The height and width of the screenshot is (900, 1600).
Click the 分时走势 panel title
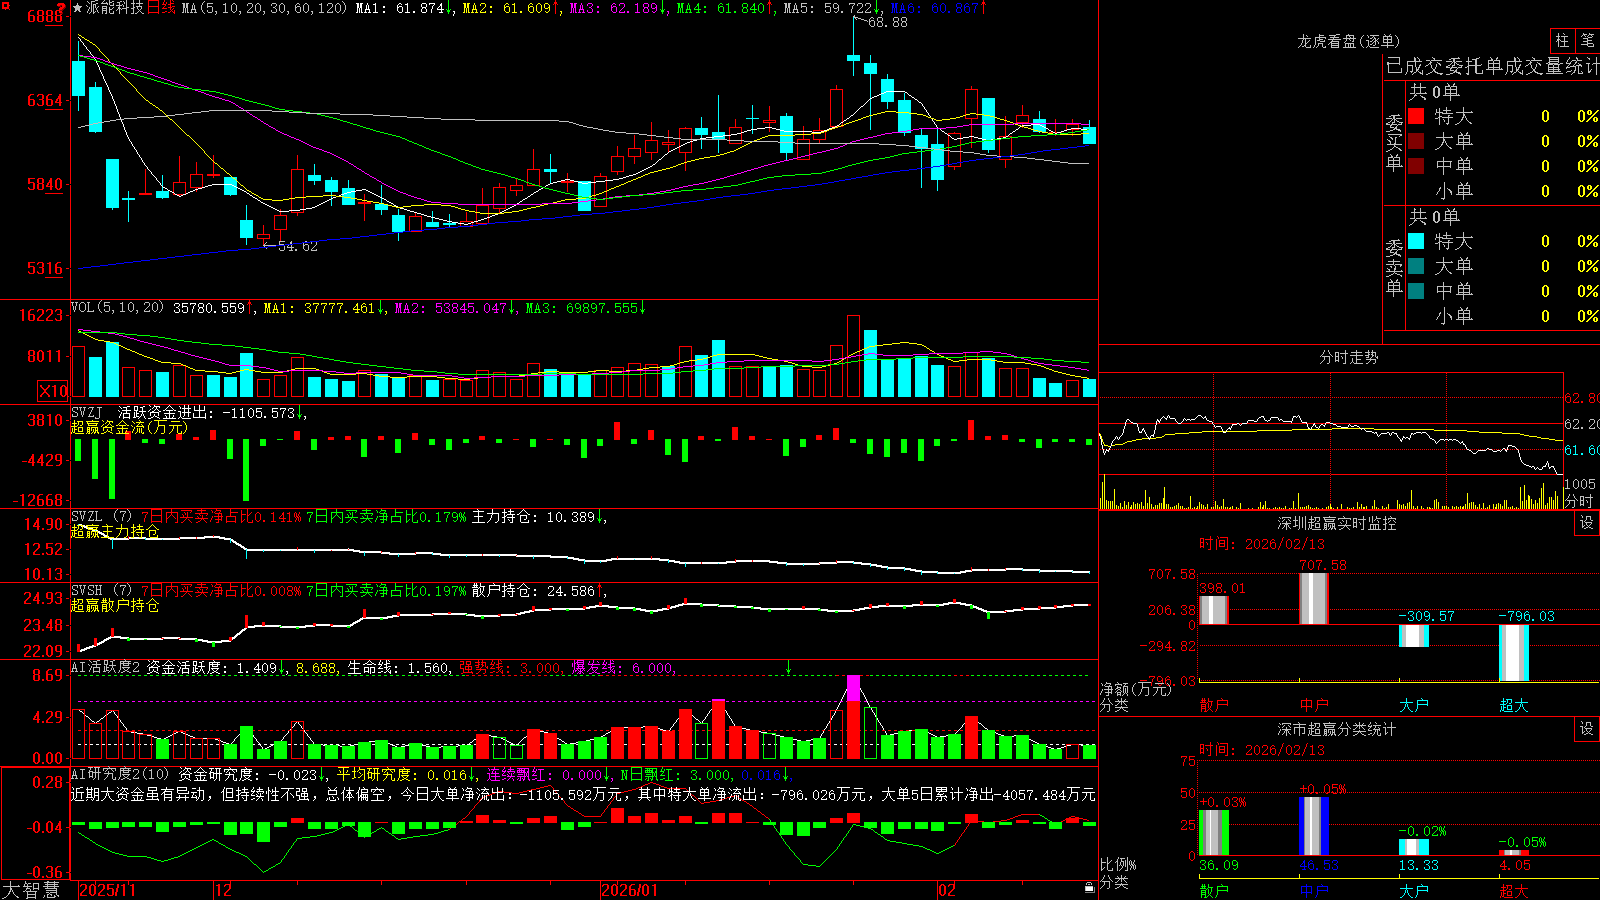pyautogui.click(x=1348, y=357)
